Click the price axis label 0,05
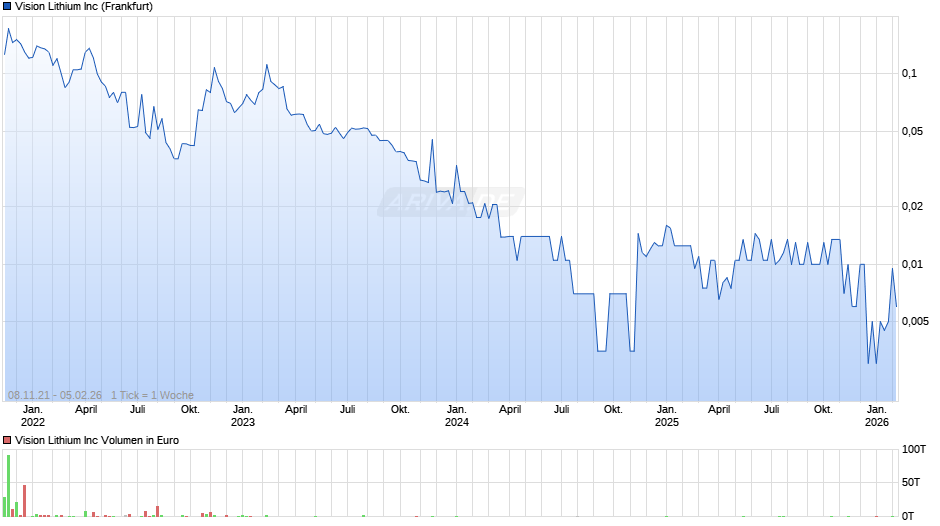Image resolution: width=940 pixels, height=526 pixels. (912, 131)
